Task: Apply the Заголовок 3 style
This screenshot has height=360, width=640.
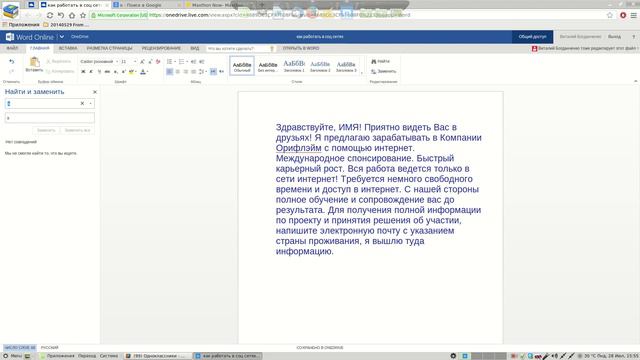Action: pos(346,66)
